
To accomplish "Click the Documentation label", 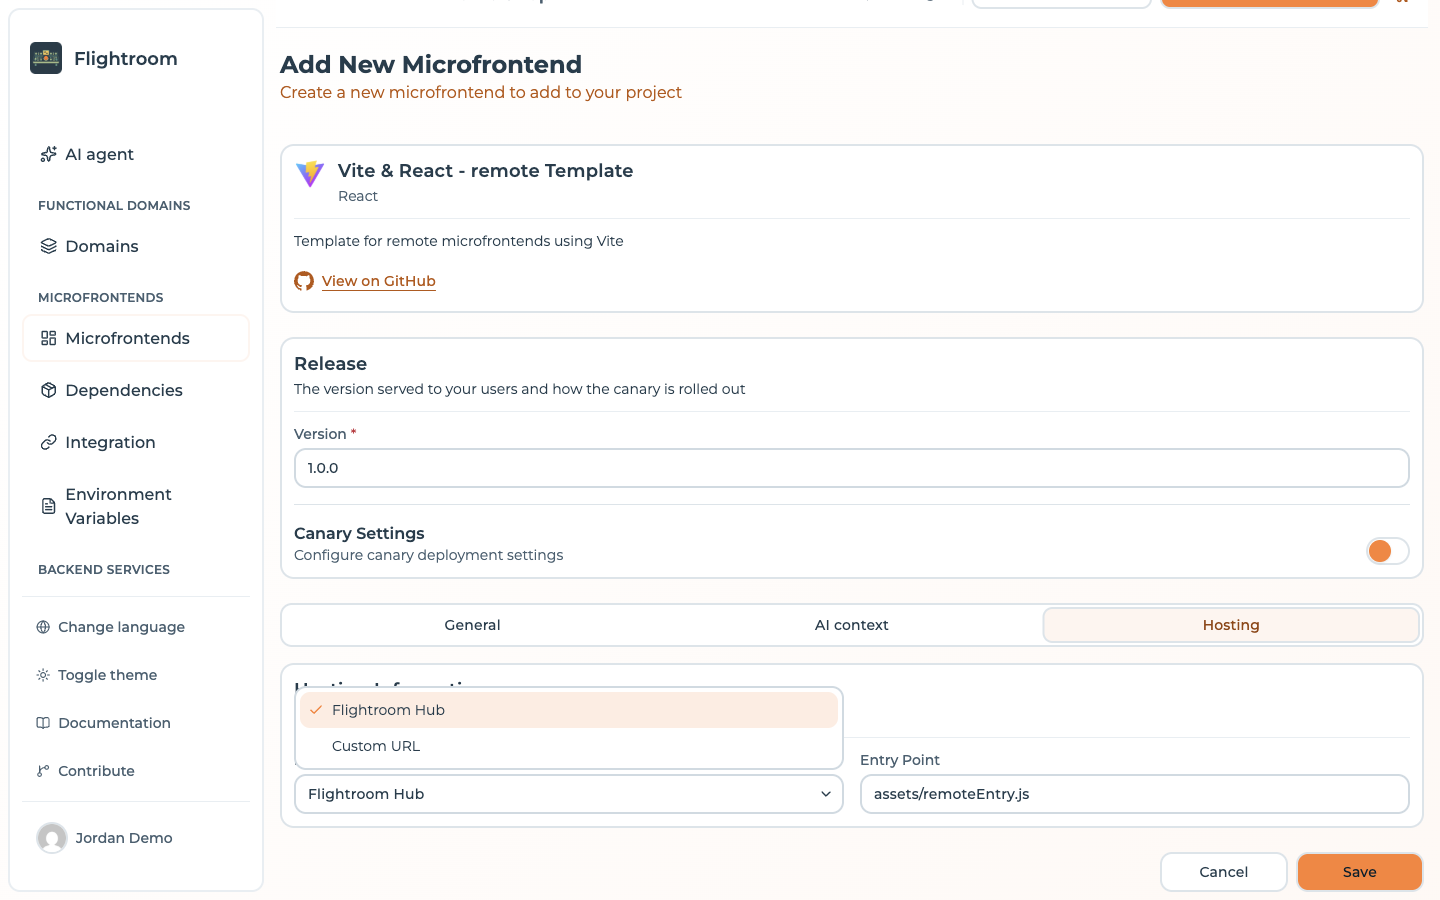I will [x=114, y=723].
